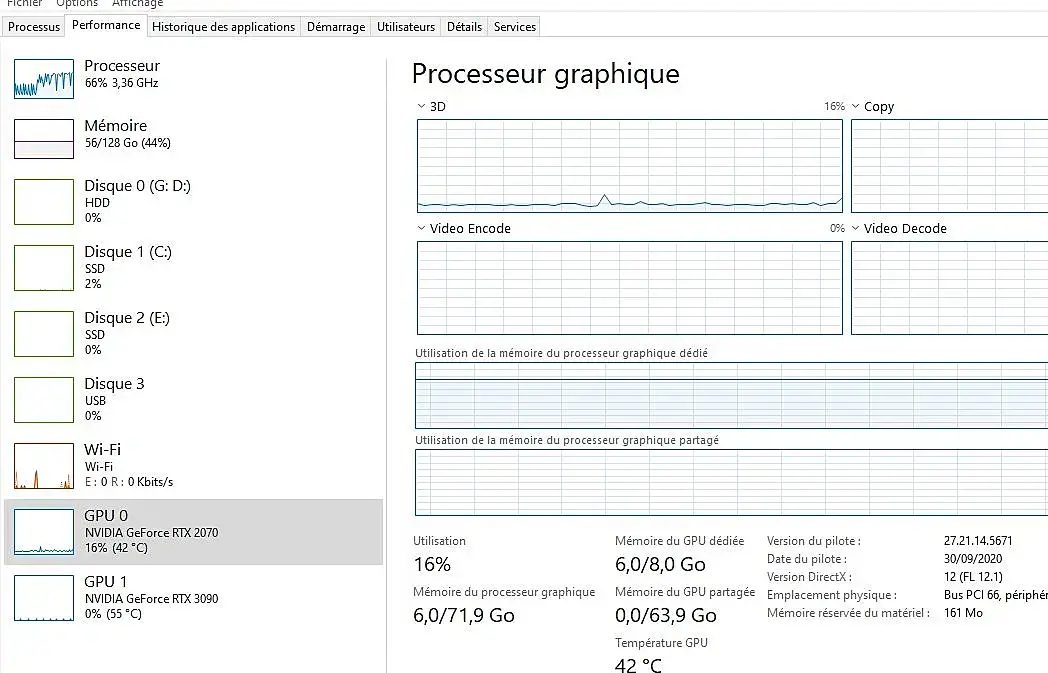Switch to the Processus tab
The image size is (1048, 673).
pyautogui.click(x=34, y=27)
